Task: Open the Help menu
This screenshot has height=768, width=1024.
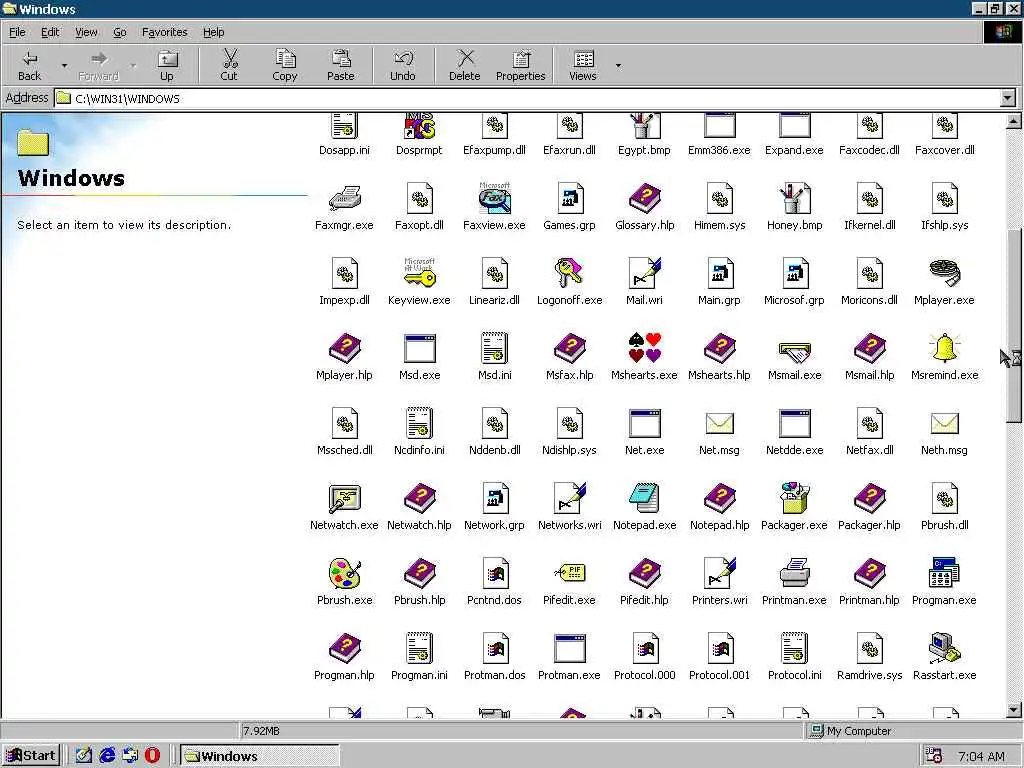Action: coord(213,32)
